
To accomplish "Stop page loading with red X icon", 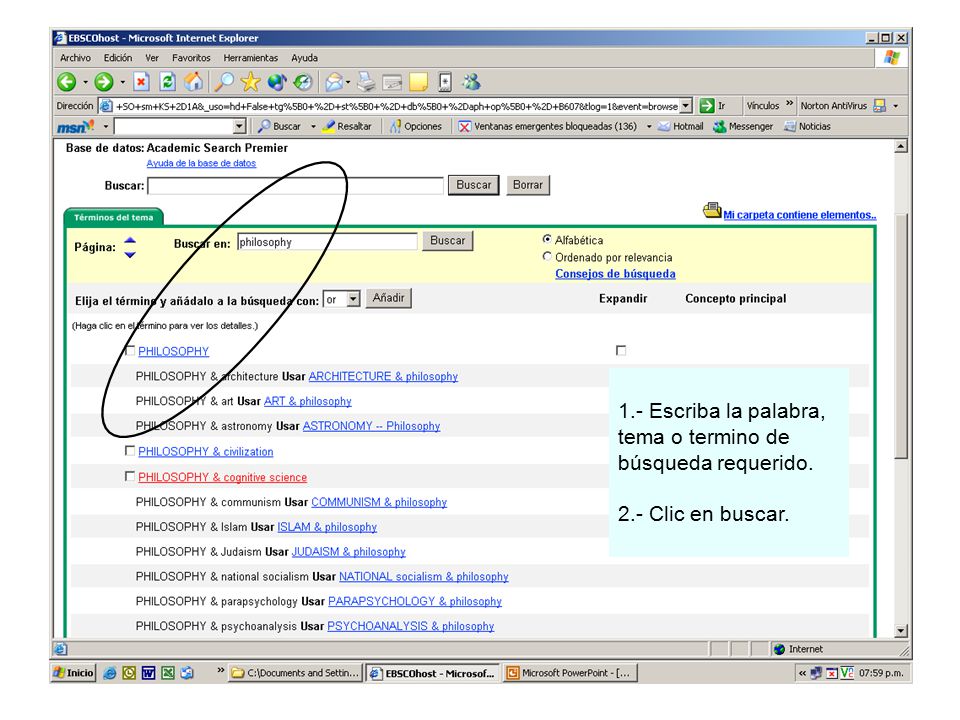I will tap(141, 81).
